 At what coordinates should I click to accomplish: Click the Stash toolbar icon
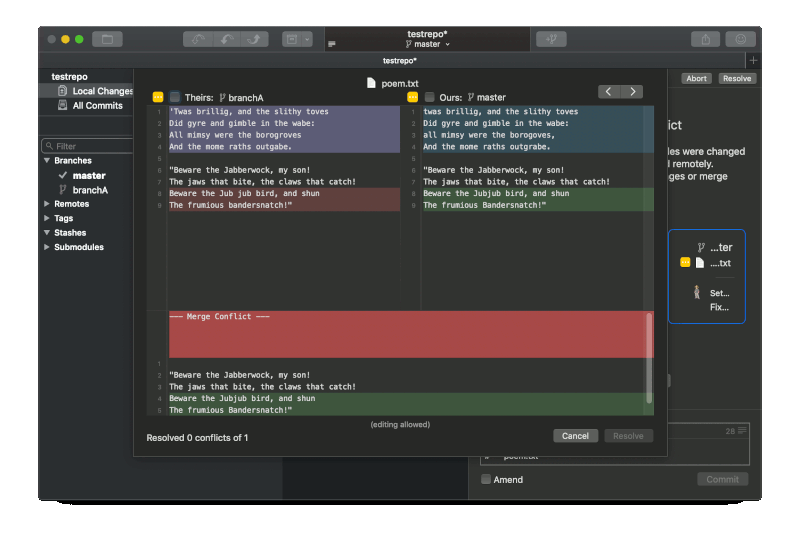(x=292, y=39)
